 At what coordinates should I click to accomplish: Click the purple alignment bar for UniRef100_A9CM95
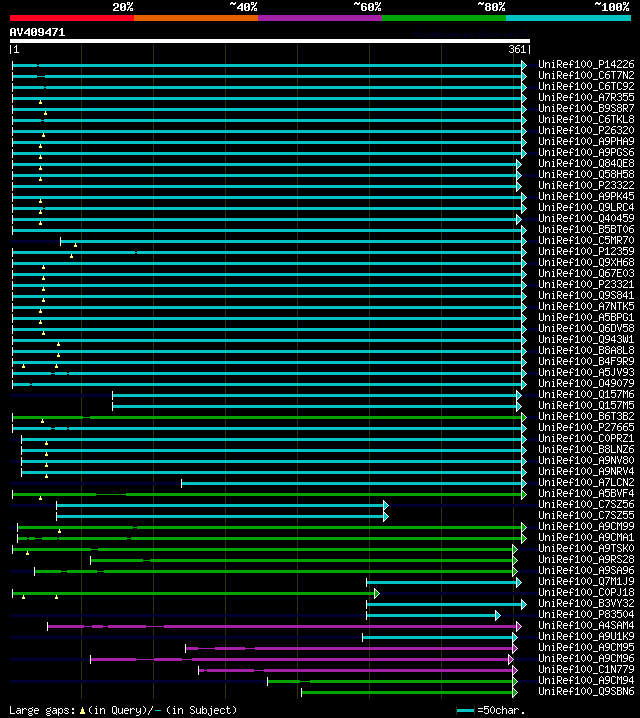(352, 648)
